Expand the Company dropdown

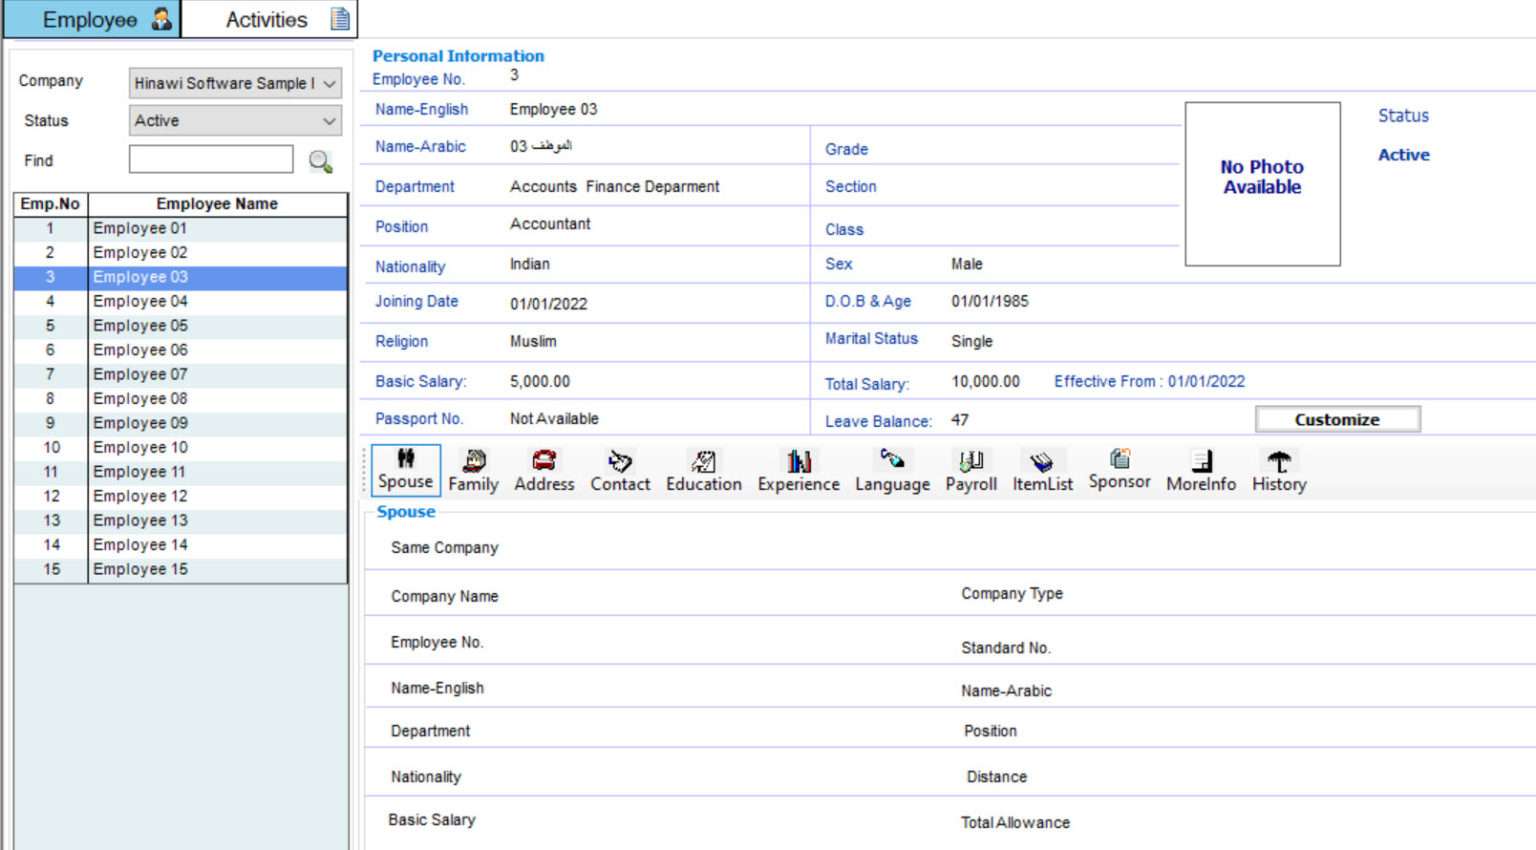coord(329,84)
